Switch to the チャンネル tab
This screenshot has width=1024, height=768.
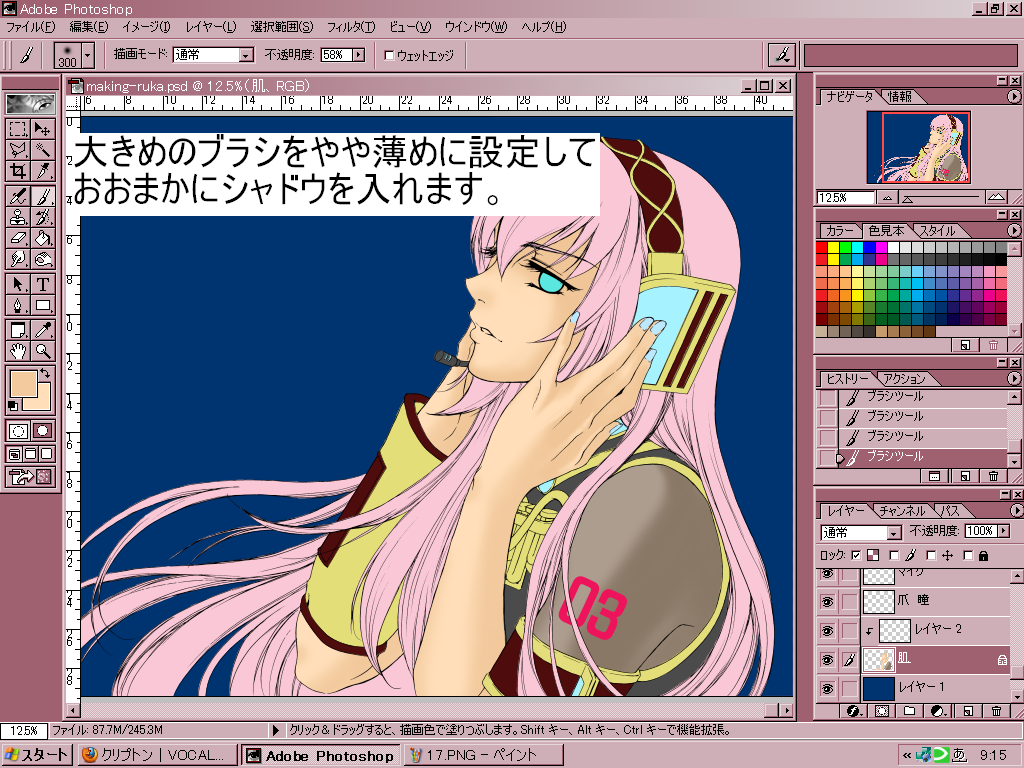coord(902,511)
